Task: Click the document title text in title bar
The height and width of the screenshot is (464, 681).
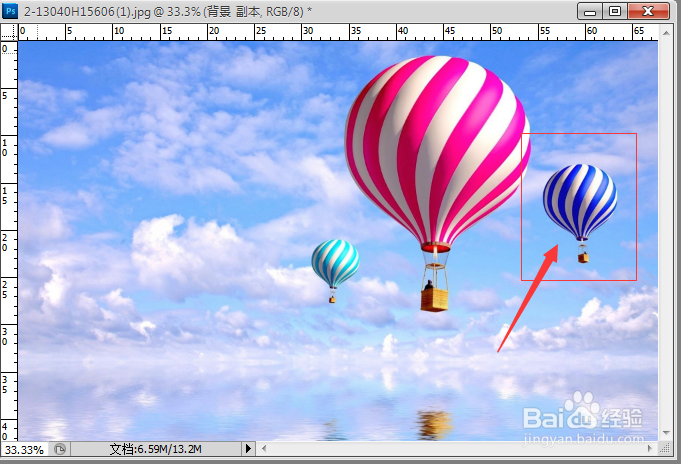Action: pyautogui.click(x=168, y=11)
